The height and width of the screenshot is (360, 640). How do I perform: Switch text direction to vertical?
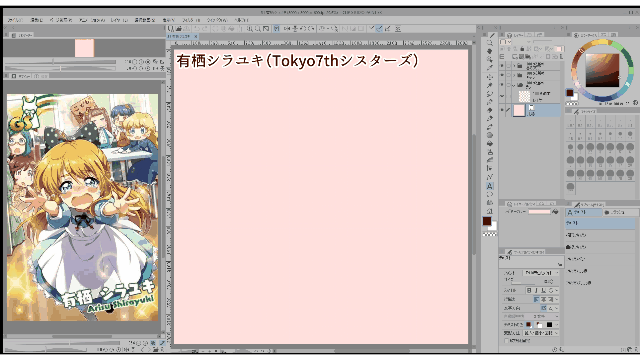coord(551,308)
